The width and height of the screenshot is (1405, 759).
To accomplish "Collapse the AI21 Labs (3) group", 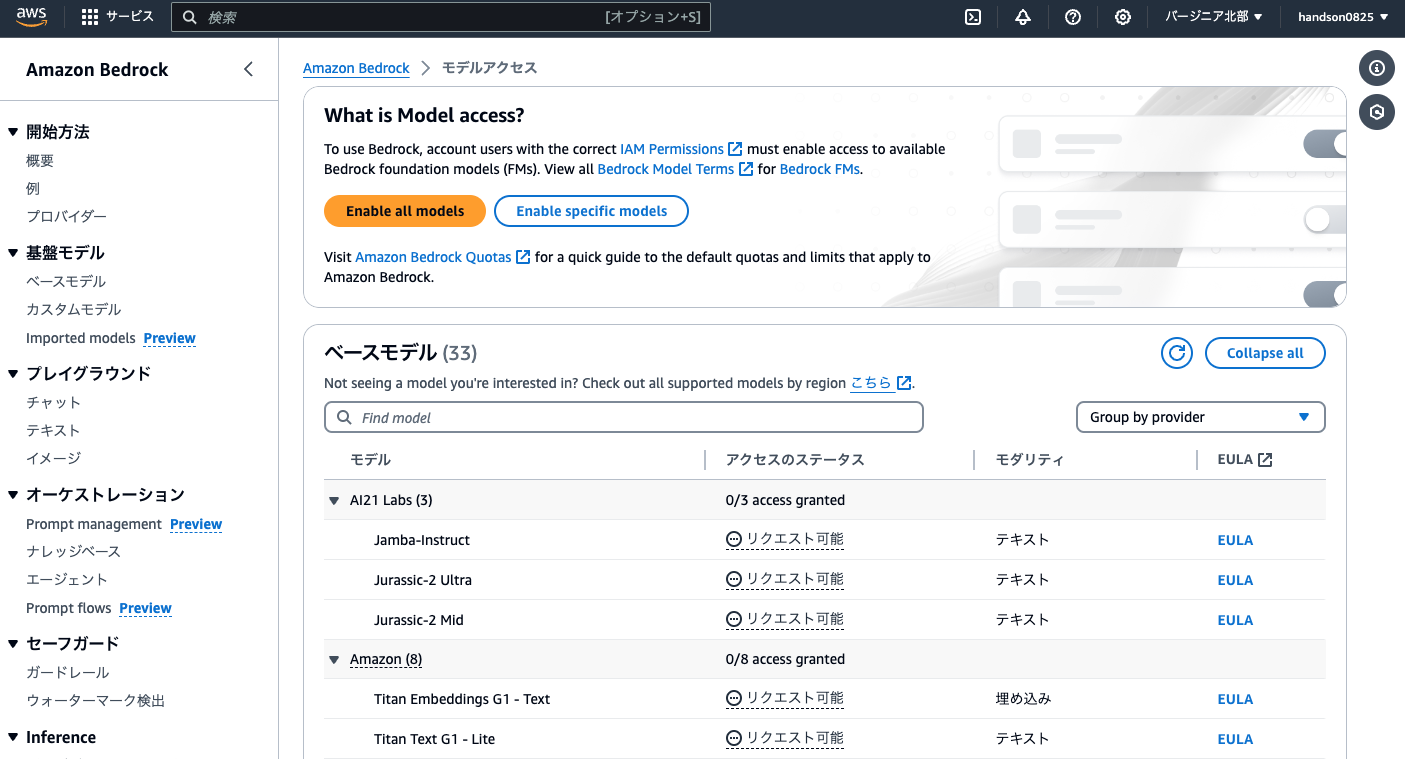I will (x=334, y=500).
